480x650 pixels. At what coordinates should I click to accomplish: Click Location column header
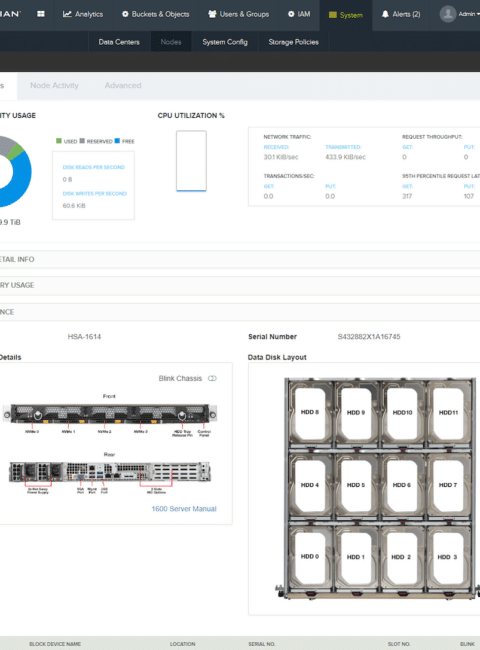182,644
